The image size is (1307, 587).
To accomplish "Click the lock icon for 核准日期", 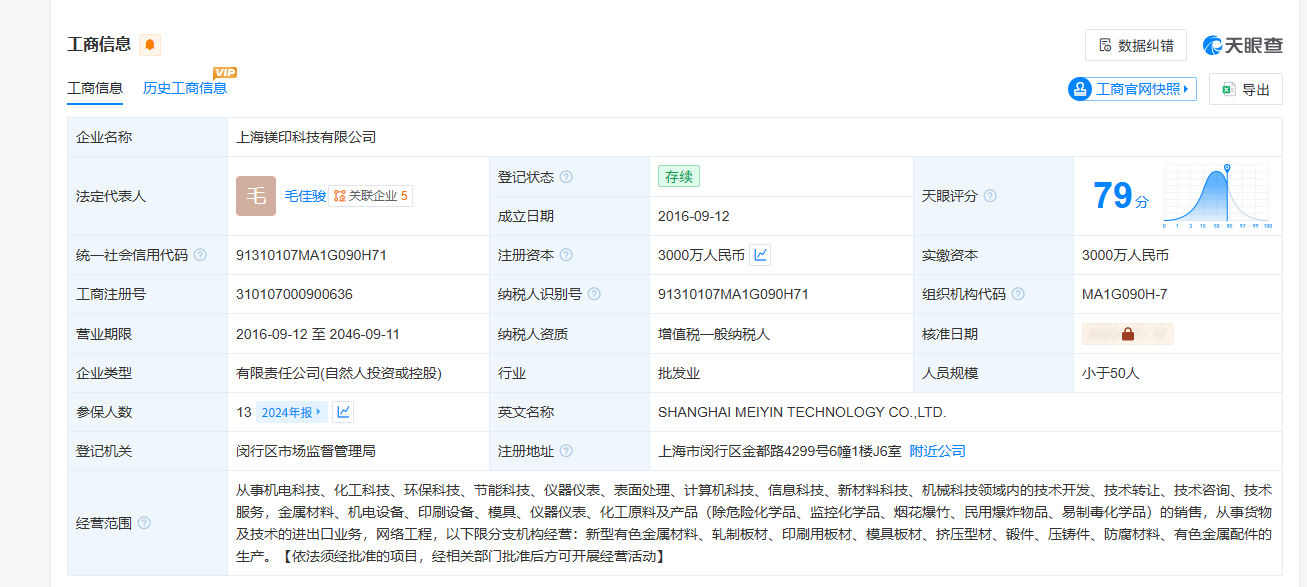I will [1127, 334].
